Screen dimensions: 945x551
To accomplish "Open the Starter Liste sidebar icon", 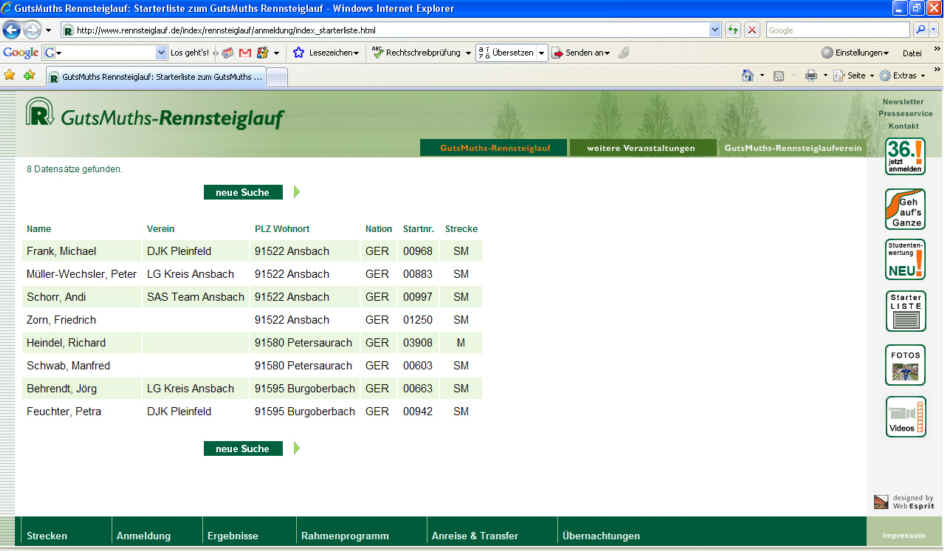I will [x=905, y=312].
